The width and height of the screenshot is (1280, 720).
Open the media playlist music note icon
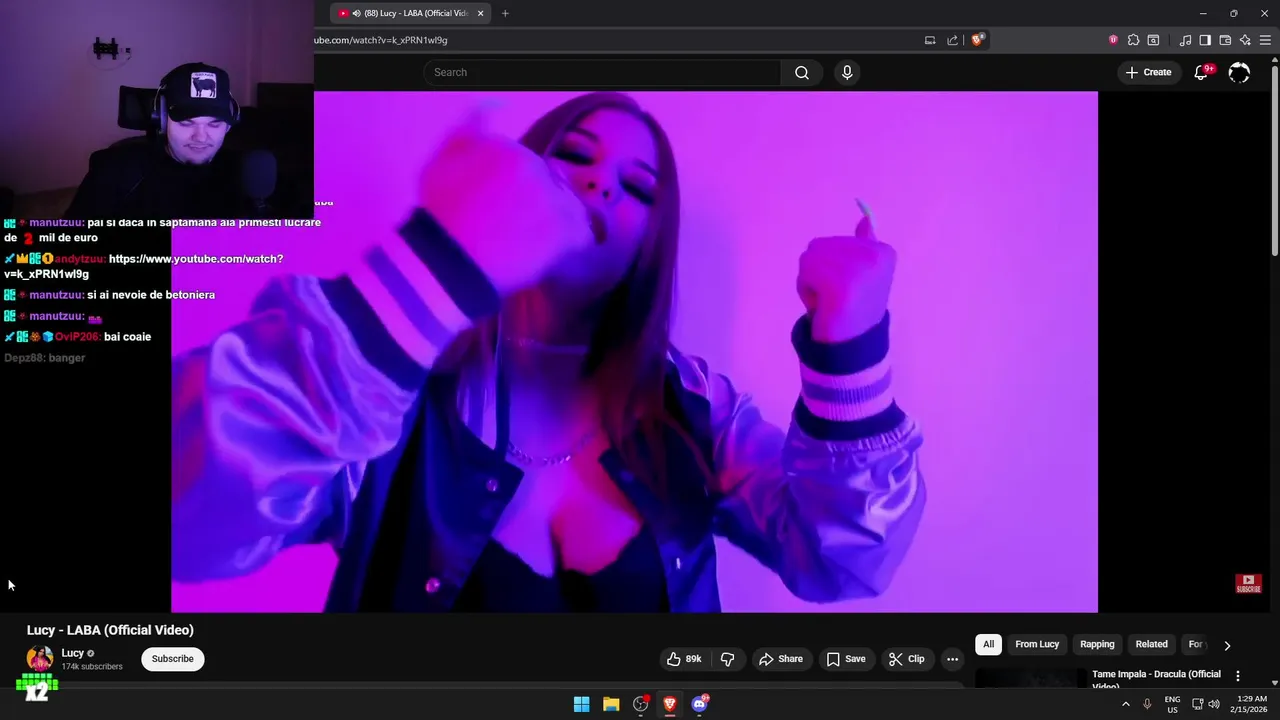click(x=1185, y=40)
